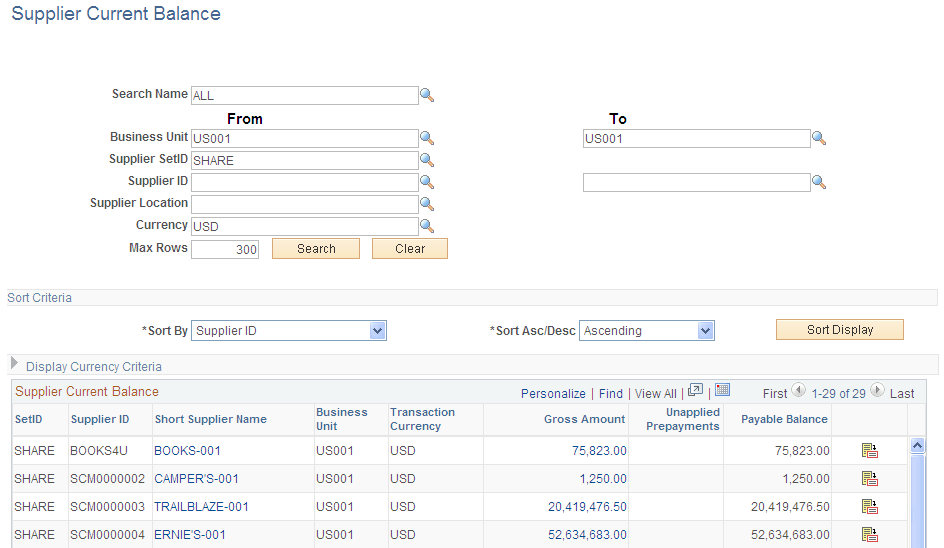Open gross amount 52,634,683.00 link

(587, 535)
